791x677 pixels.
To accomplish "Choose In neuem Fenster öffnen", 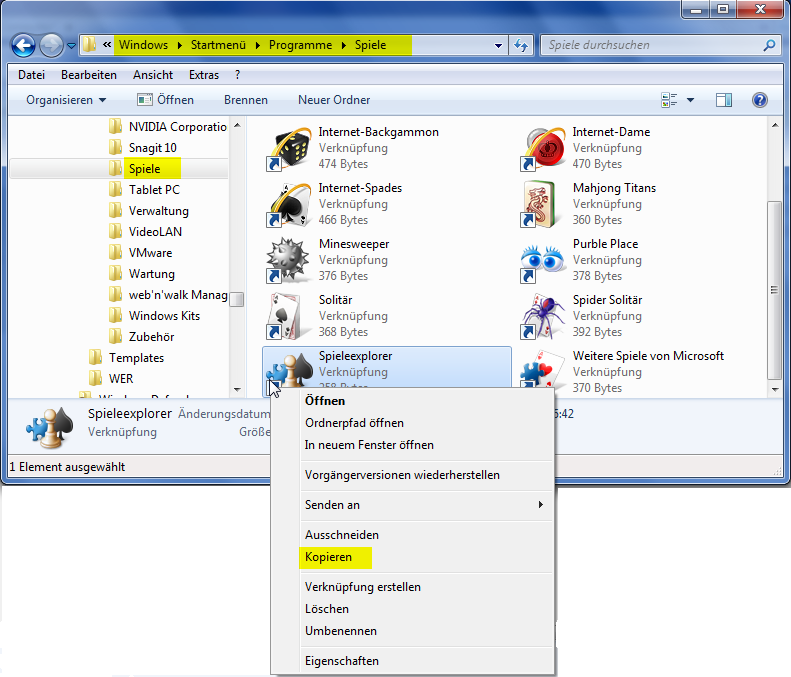I will [x=369, y=445].
